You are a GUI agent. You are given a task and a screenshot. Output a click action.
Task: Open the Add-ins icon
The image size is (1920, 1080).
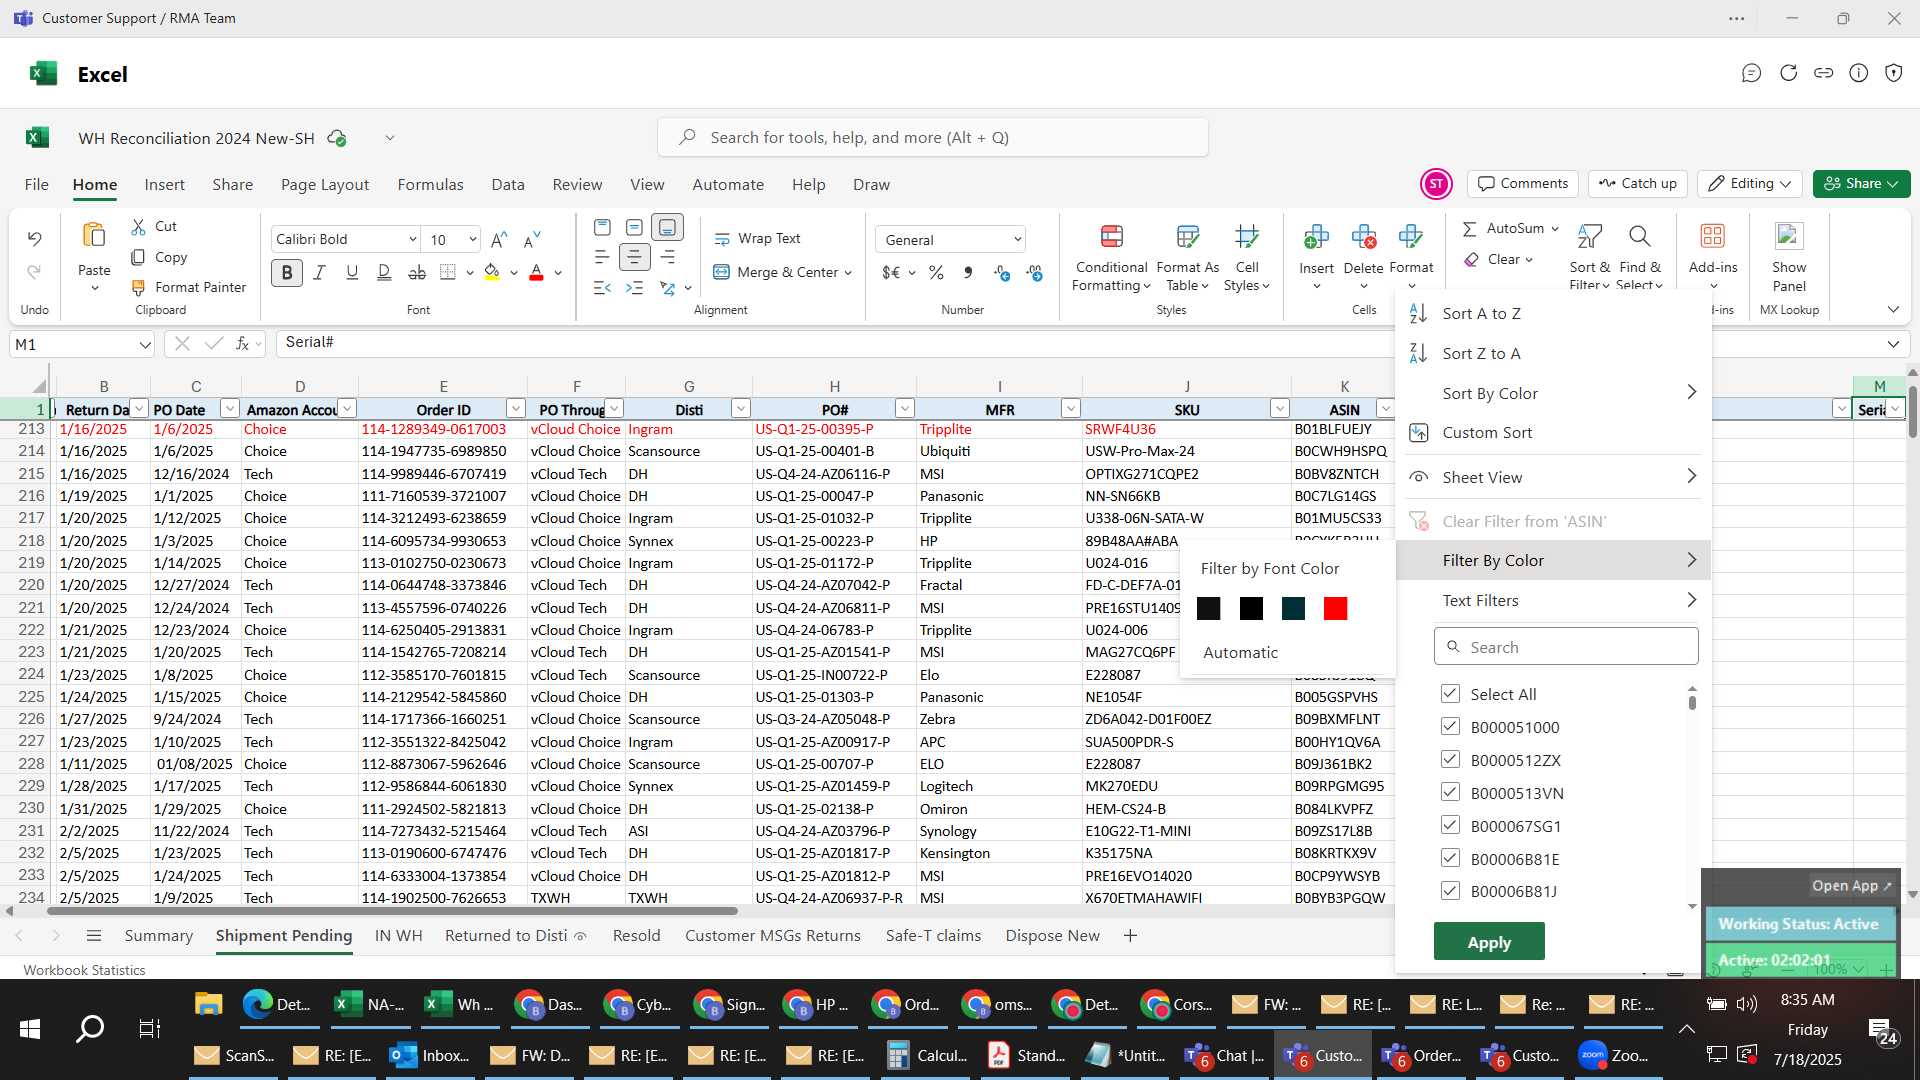(1713, 236)
